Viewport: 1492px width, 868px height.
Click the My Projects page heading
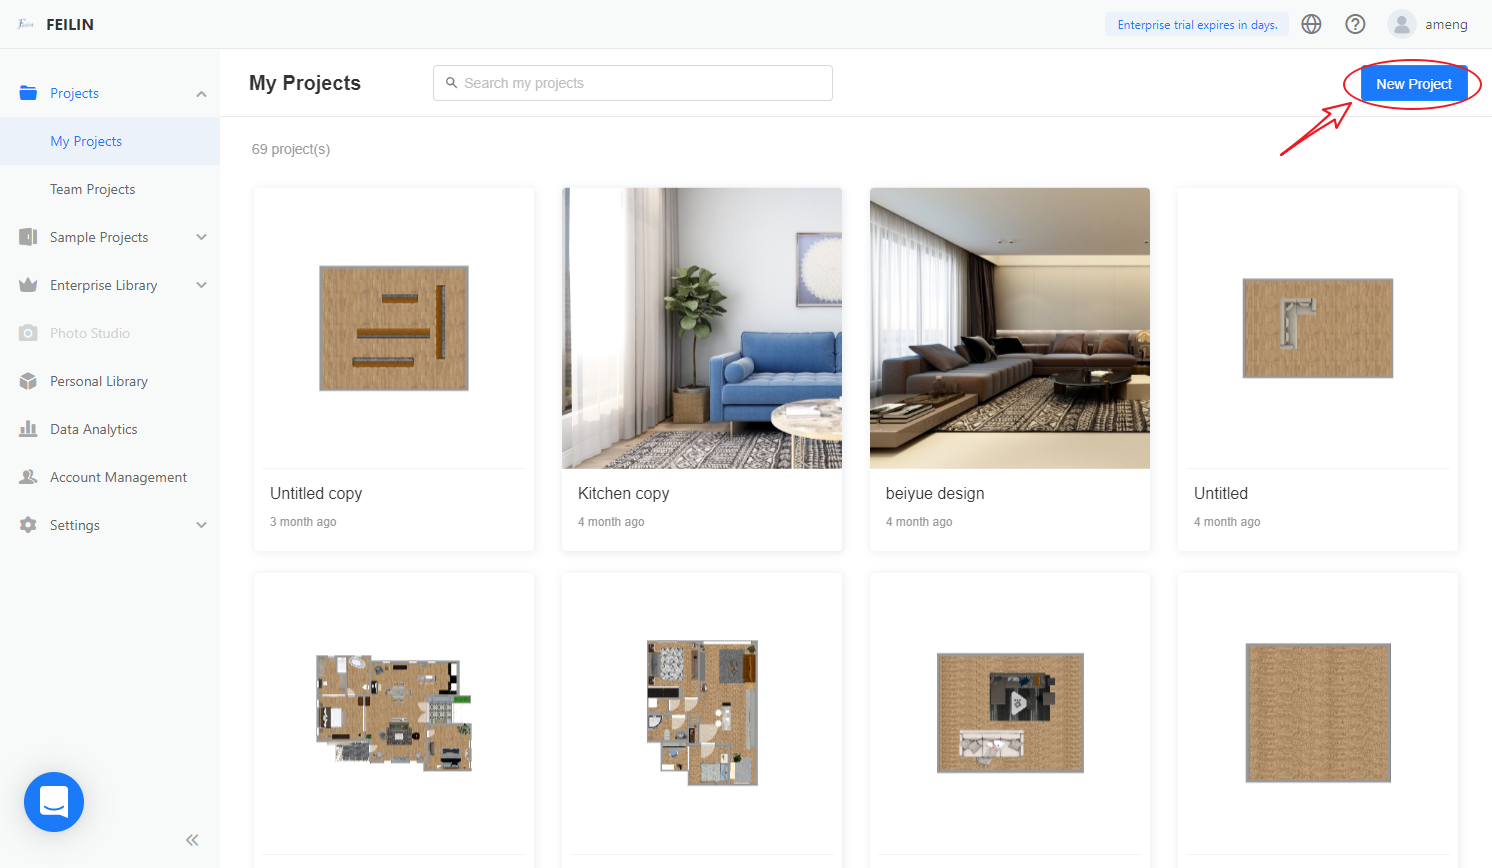point(305,83)
